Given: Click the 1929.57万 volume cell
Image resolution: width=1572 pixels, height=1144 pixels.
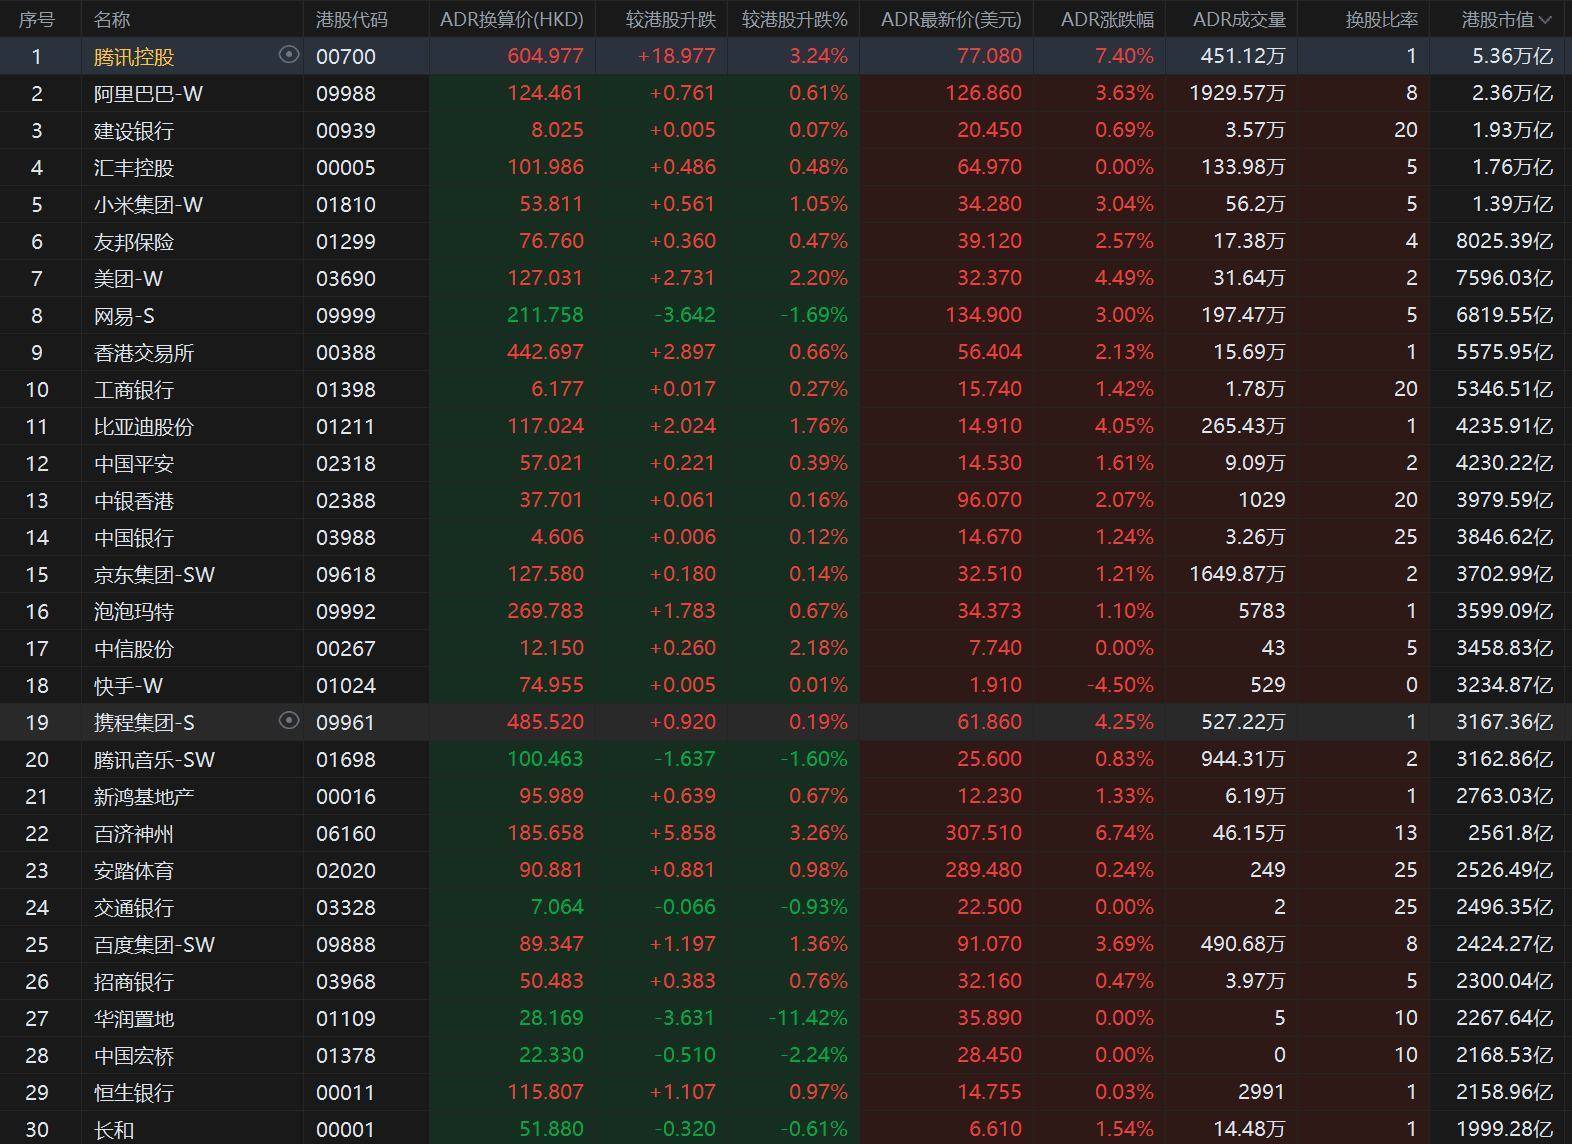Looking at the screenshot, I should (1237, 93).
